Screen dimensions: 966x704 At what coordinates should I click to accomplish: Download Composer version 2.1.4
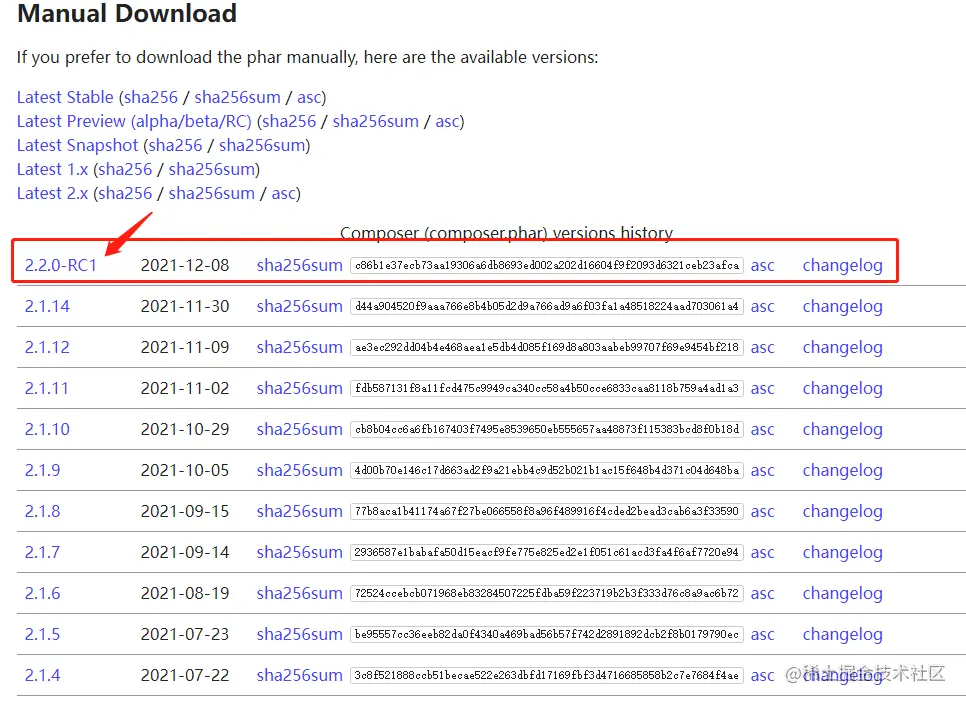click(x=43, y=676)
